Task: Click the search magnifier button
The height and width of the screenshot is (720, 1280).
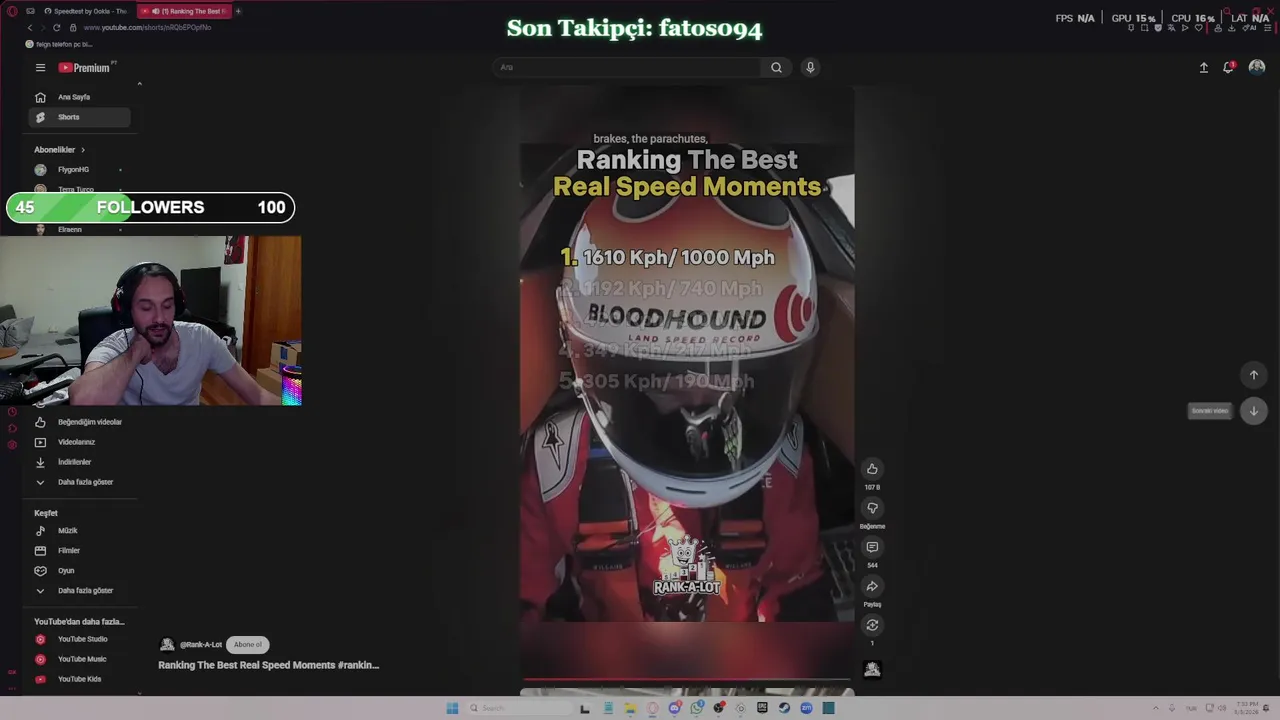Action: (776, 67)
